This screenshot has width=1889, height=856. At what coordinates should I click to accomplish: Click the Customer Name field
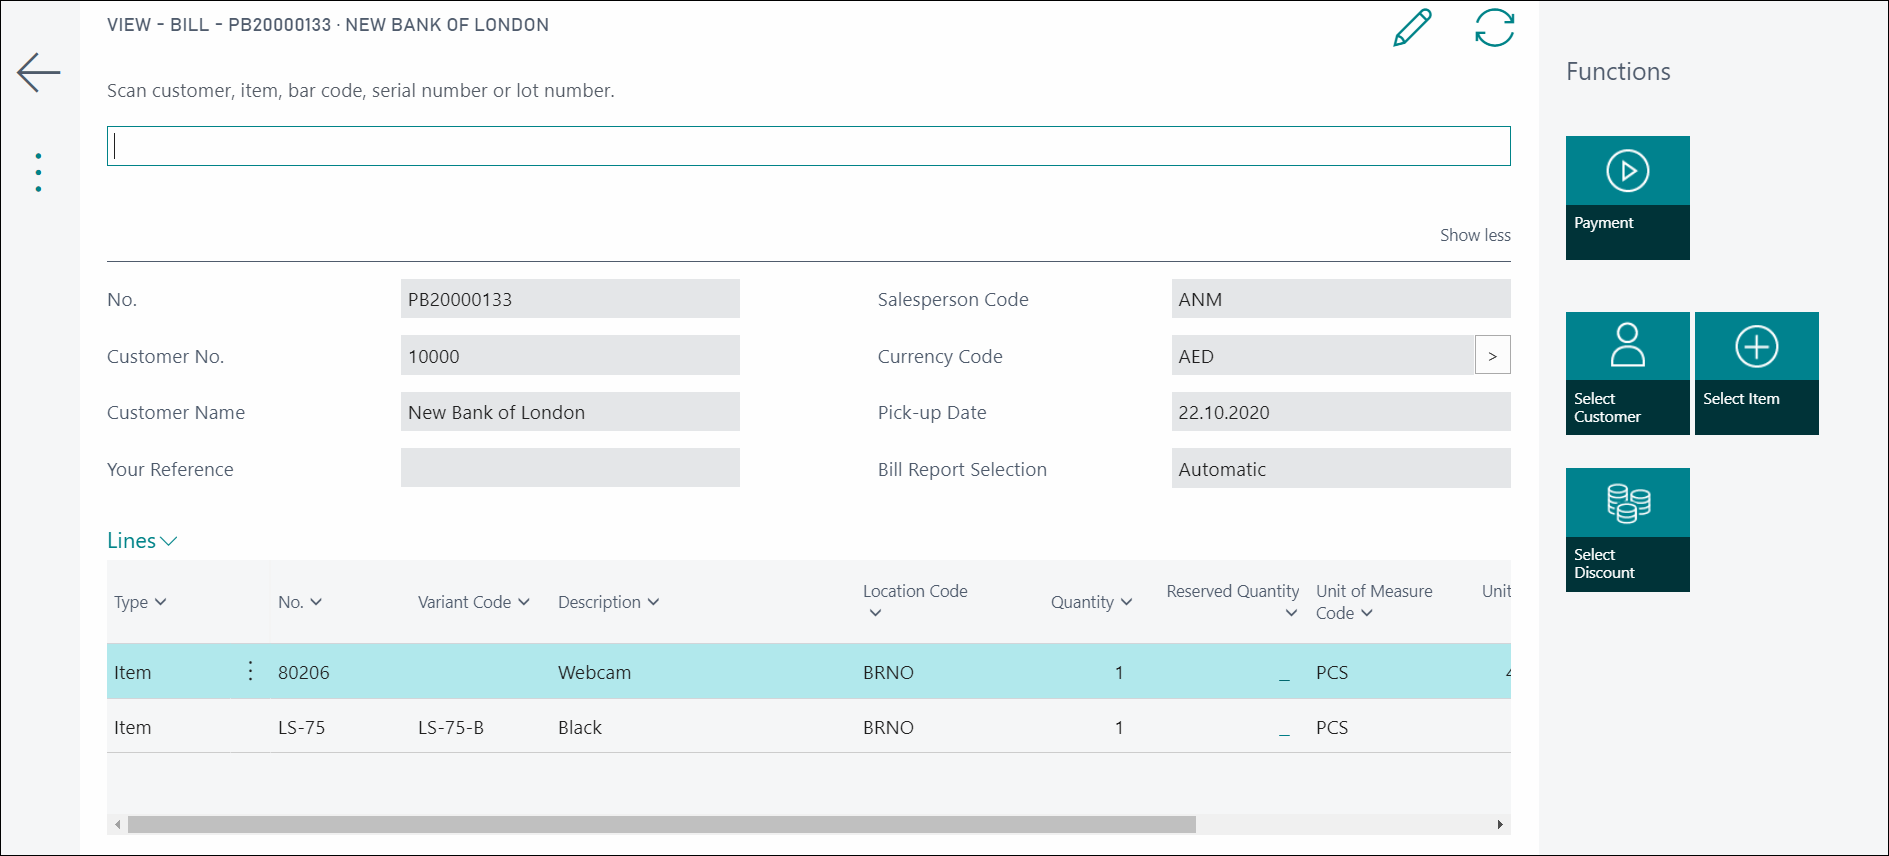(x=570, y=412)
